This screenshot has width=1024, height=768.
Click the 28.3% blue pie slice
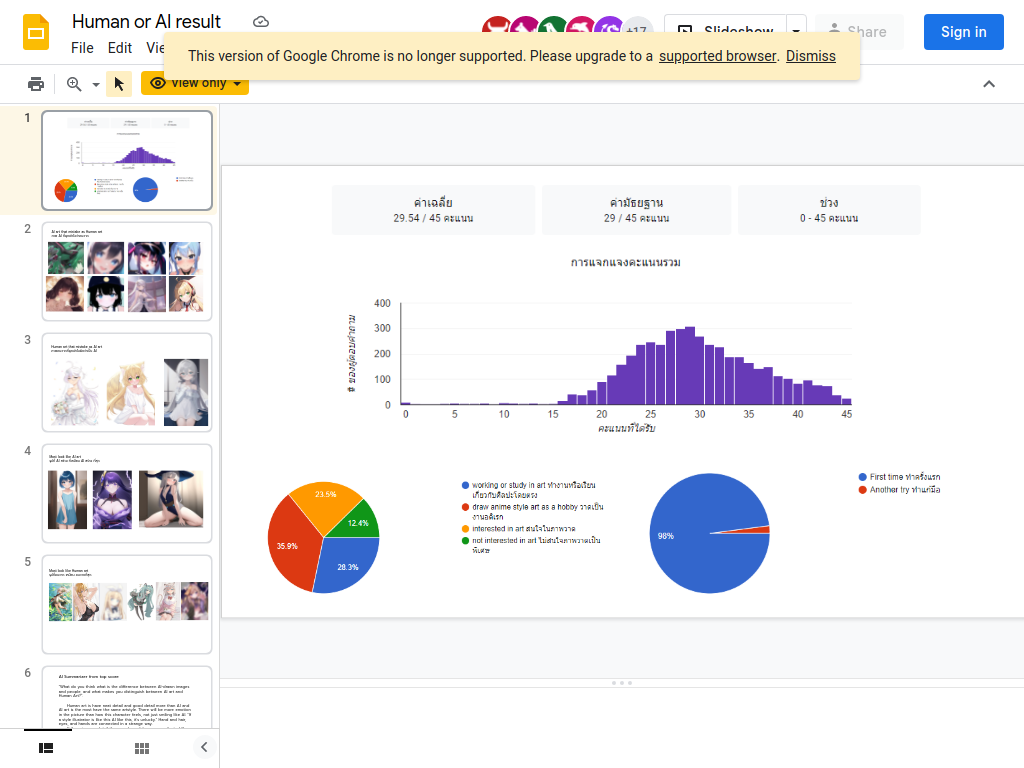tap(347, 566)
